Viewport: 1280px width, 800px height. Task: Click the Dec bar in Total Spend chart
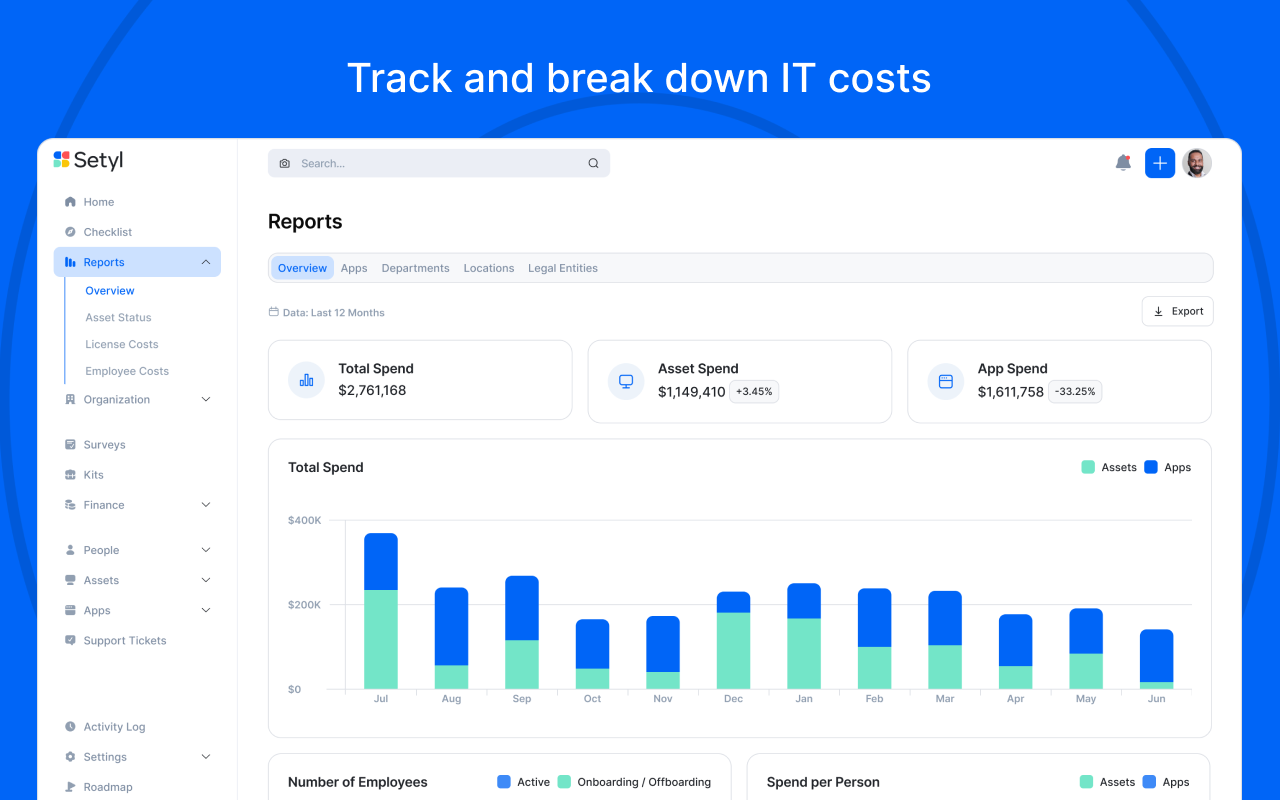[734, 640]
